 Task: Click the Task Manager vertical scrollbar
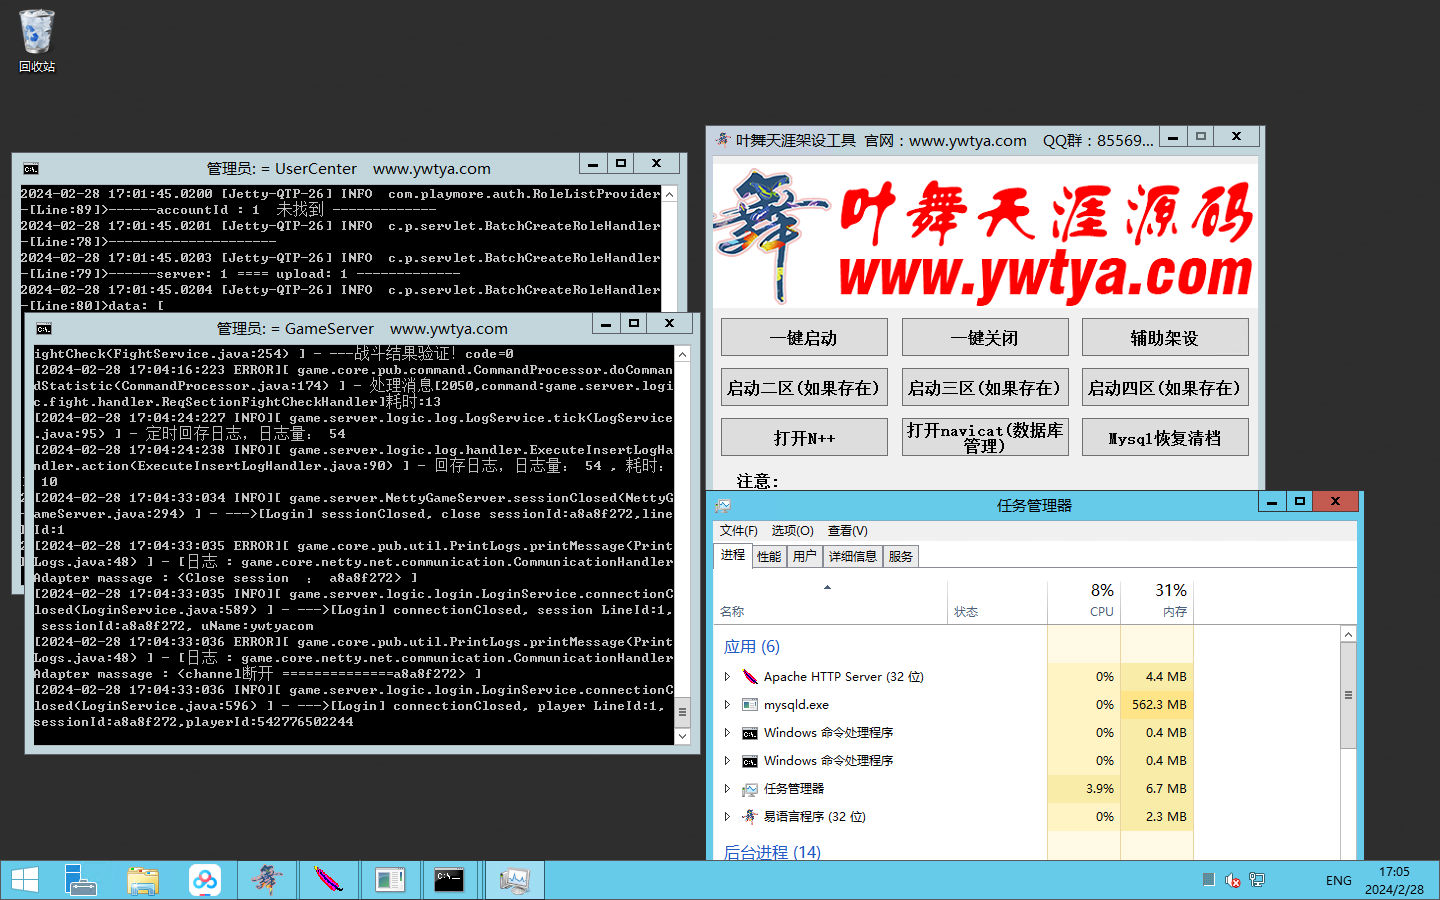1348,694
